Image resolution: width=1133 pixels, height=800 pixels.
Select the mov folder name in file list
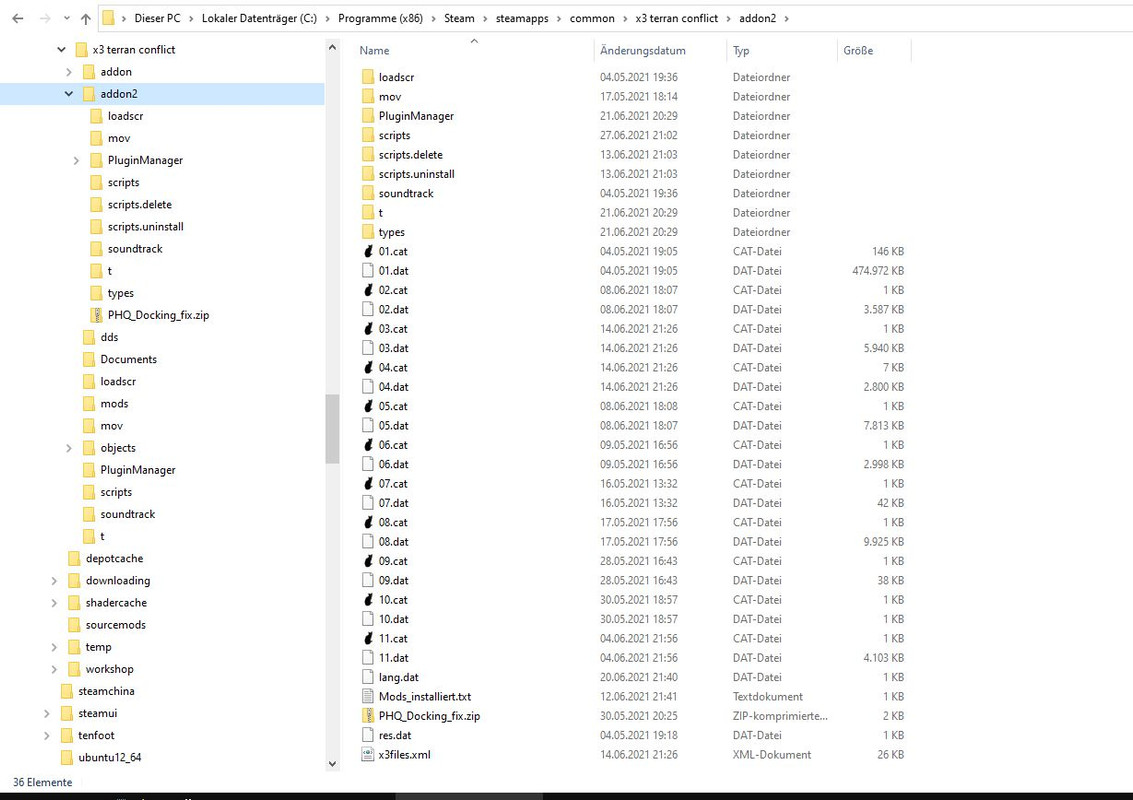click(x=389, y=97)
